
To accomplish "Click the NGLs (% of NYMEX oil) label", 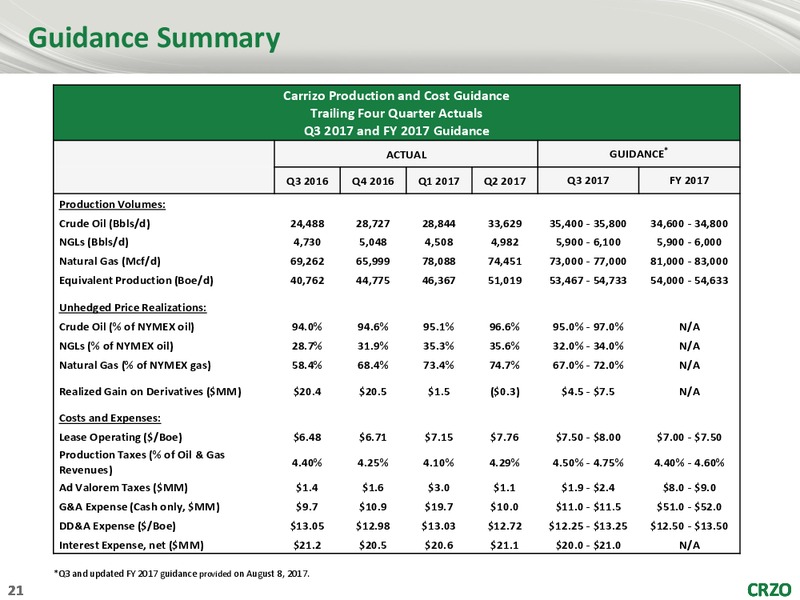I will pos(116,346).
